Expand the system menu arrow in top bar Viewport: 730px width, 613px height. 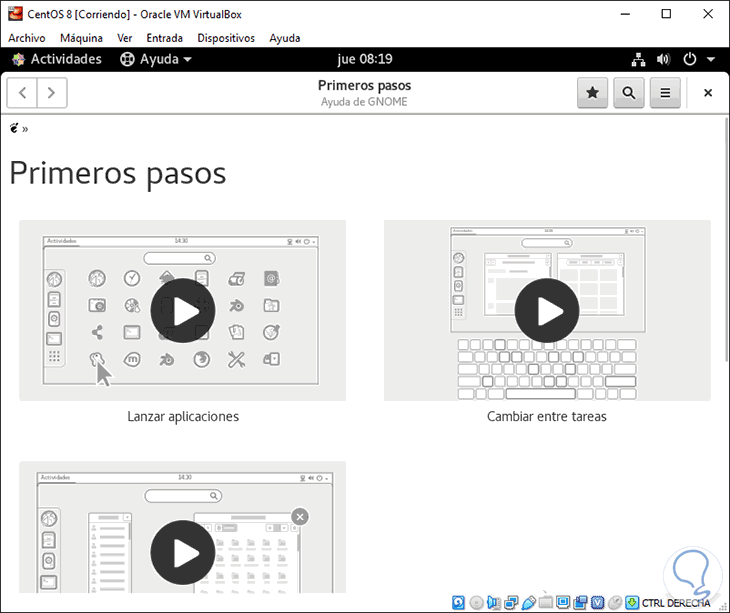(710, 59)
